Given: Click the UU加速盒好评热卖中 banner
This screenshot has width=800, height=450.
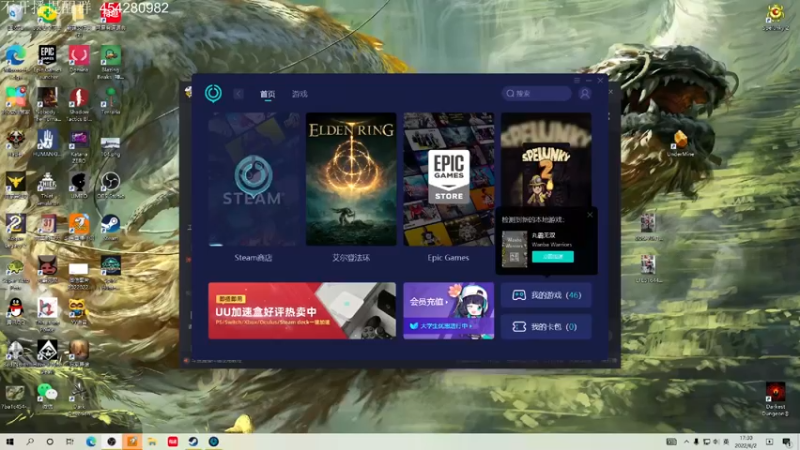Looking at the screenshot, I should click(302, 311).
